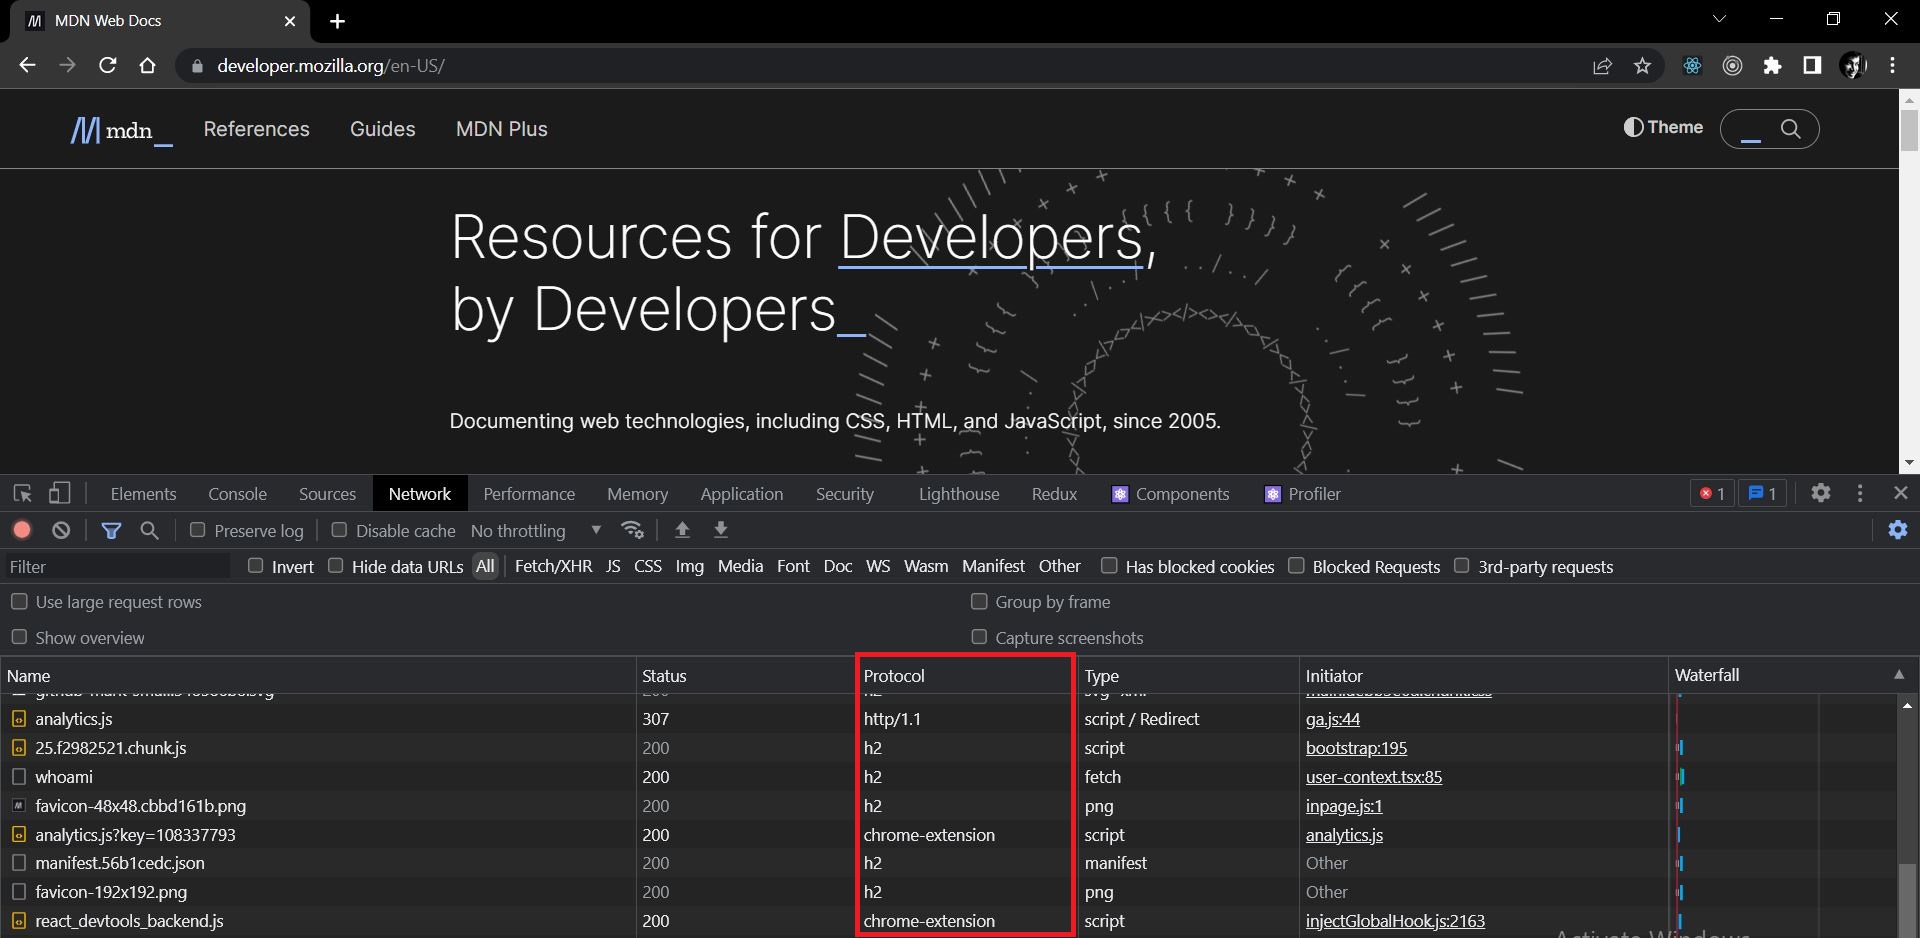This screenshot has width=1920, height=938.
Task: Clear the network log
Action: [x=61, y=530]
